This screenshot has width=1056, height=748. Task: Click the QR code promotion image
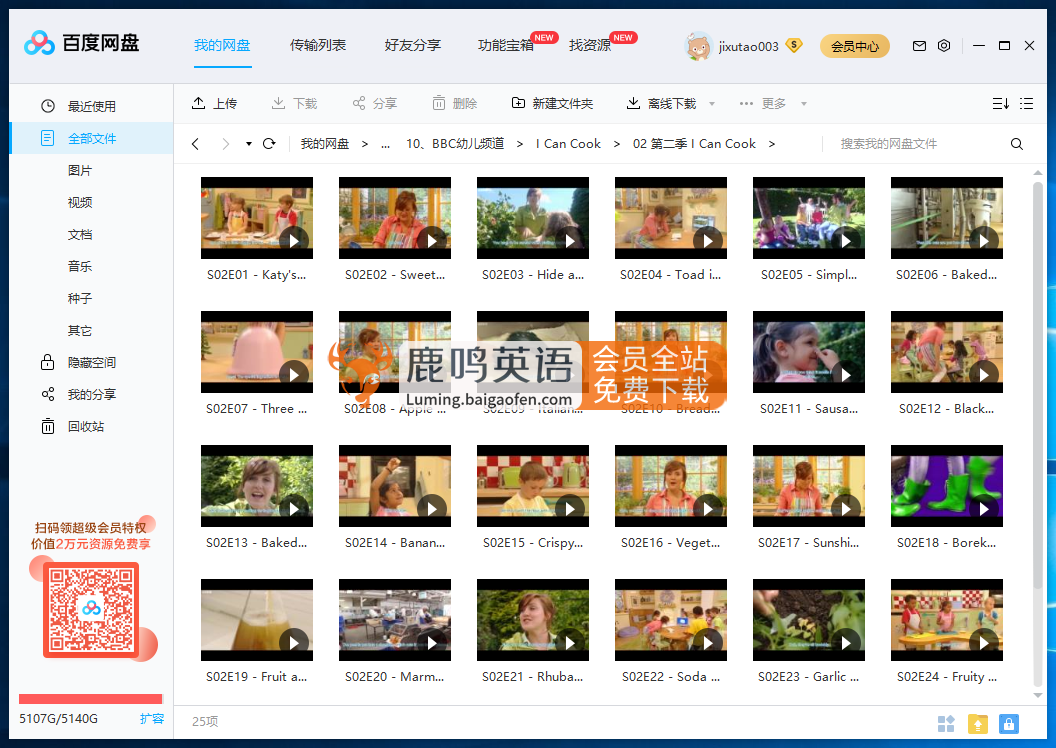pos(91,609)
